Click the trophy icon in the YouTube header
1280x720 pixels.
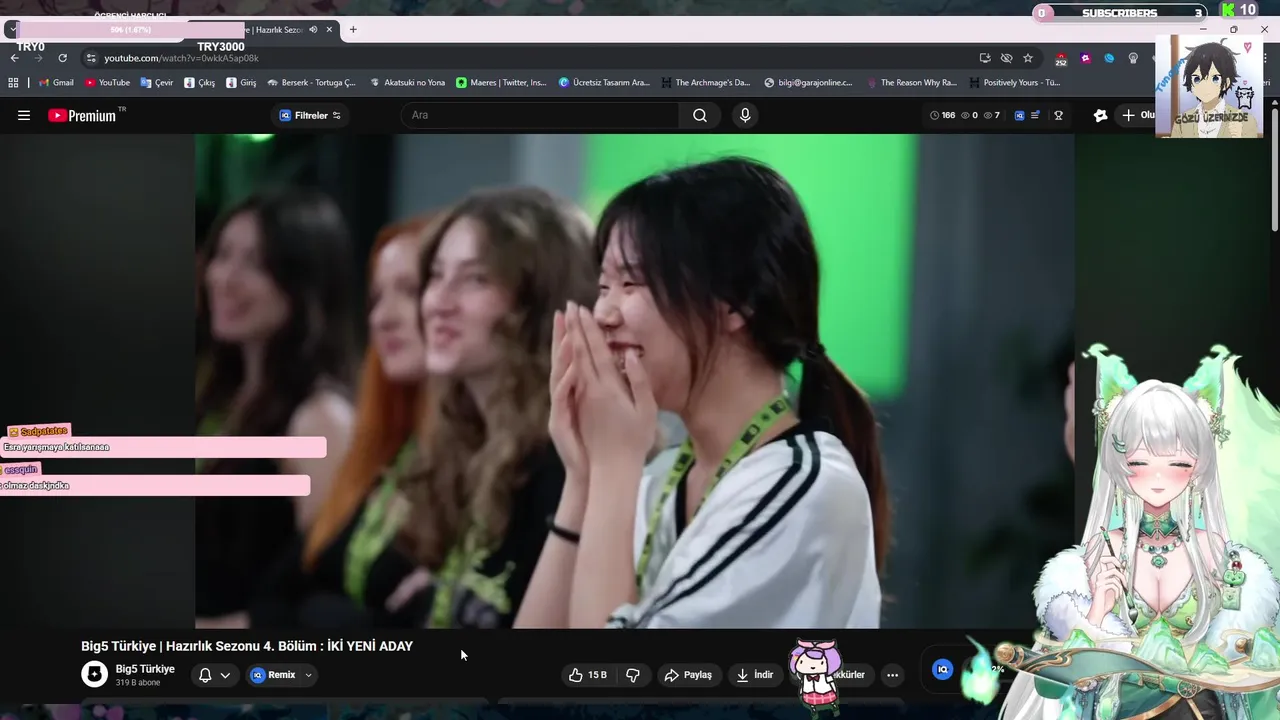pyautogui.click(x=1058, y=115)
